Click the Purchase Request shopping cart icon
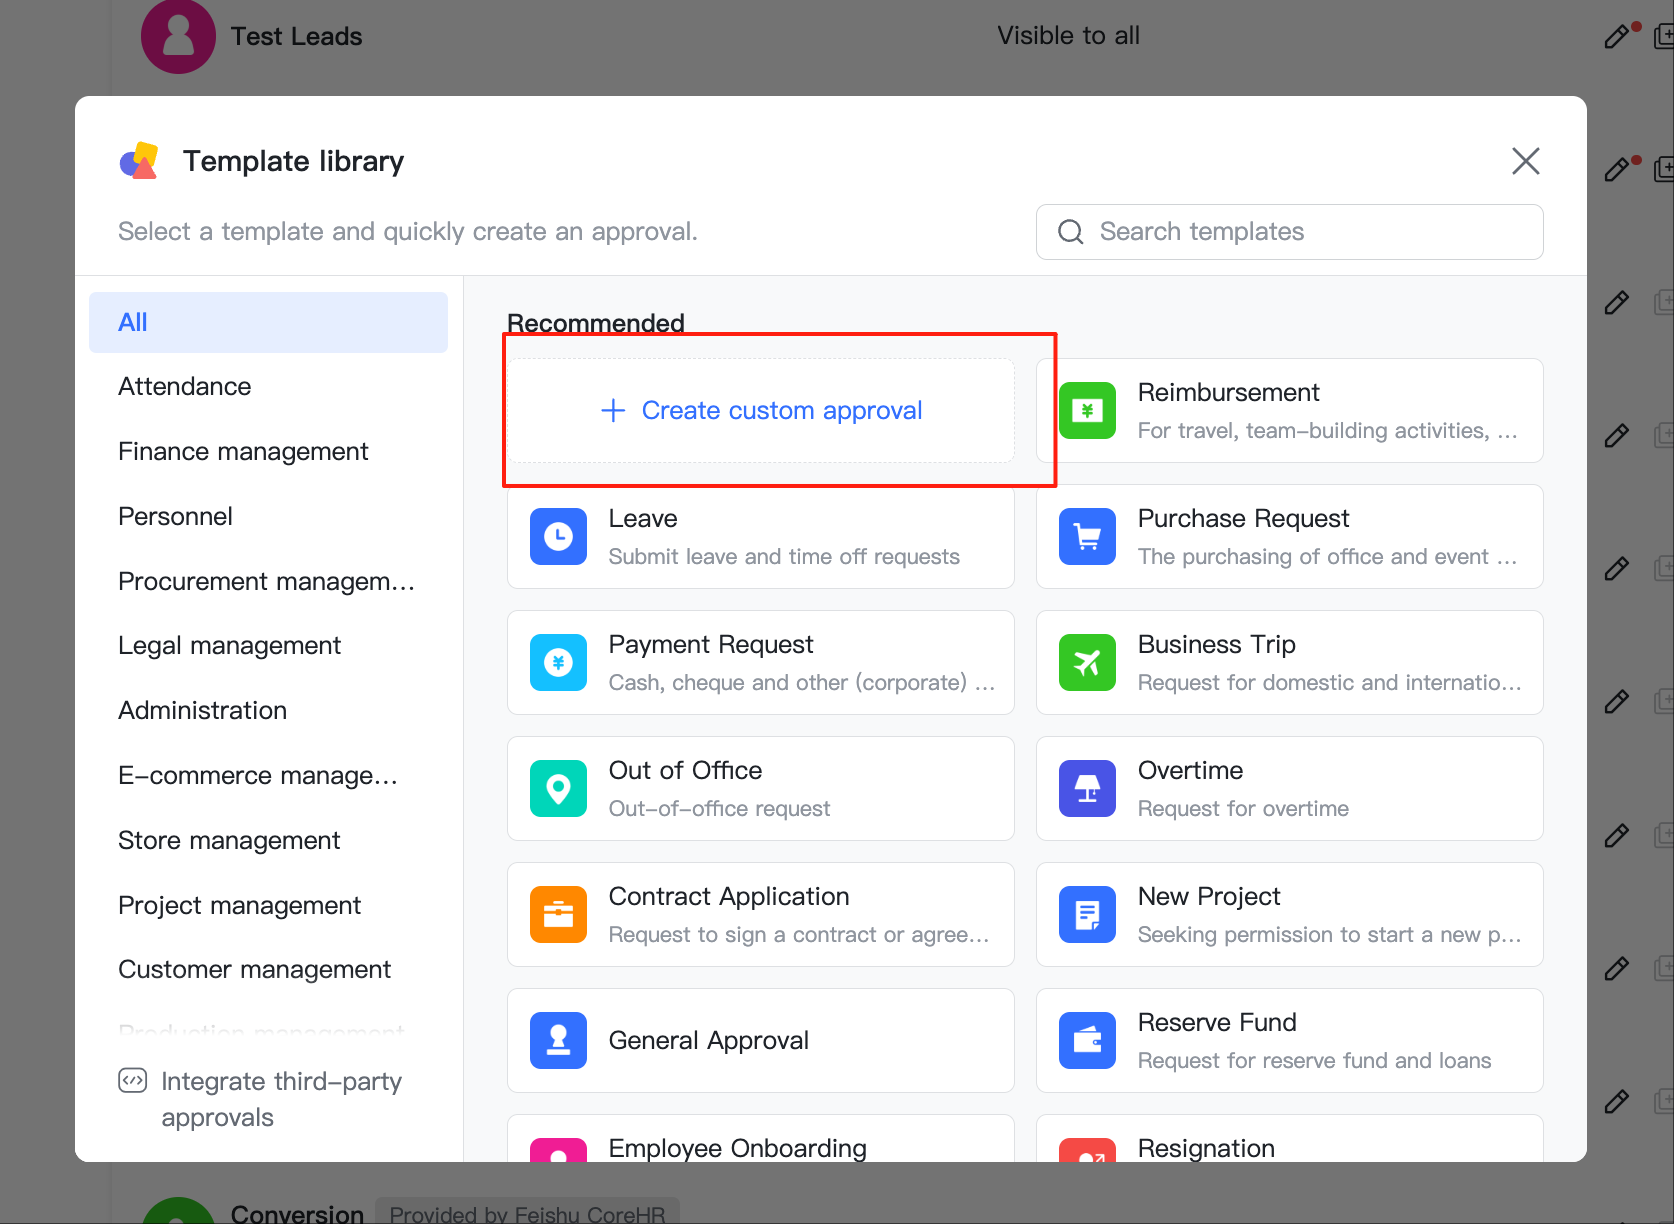The image size is (1674, 1224). [x=1087, y=537]
